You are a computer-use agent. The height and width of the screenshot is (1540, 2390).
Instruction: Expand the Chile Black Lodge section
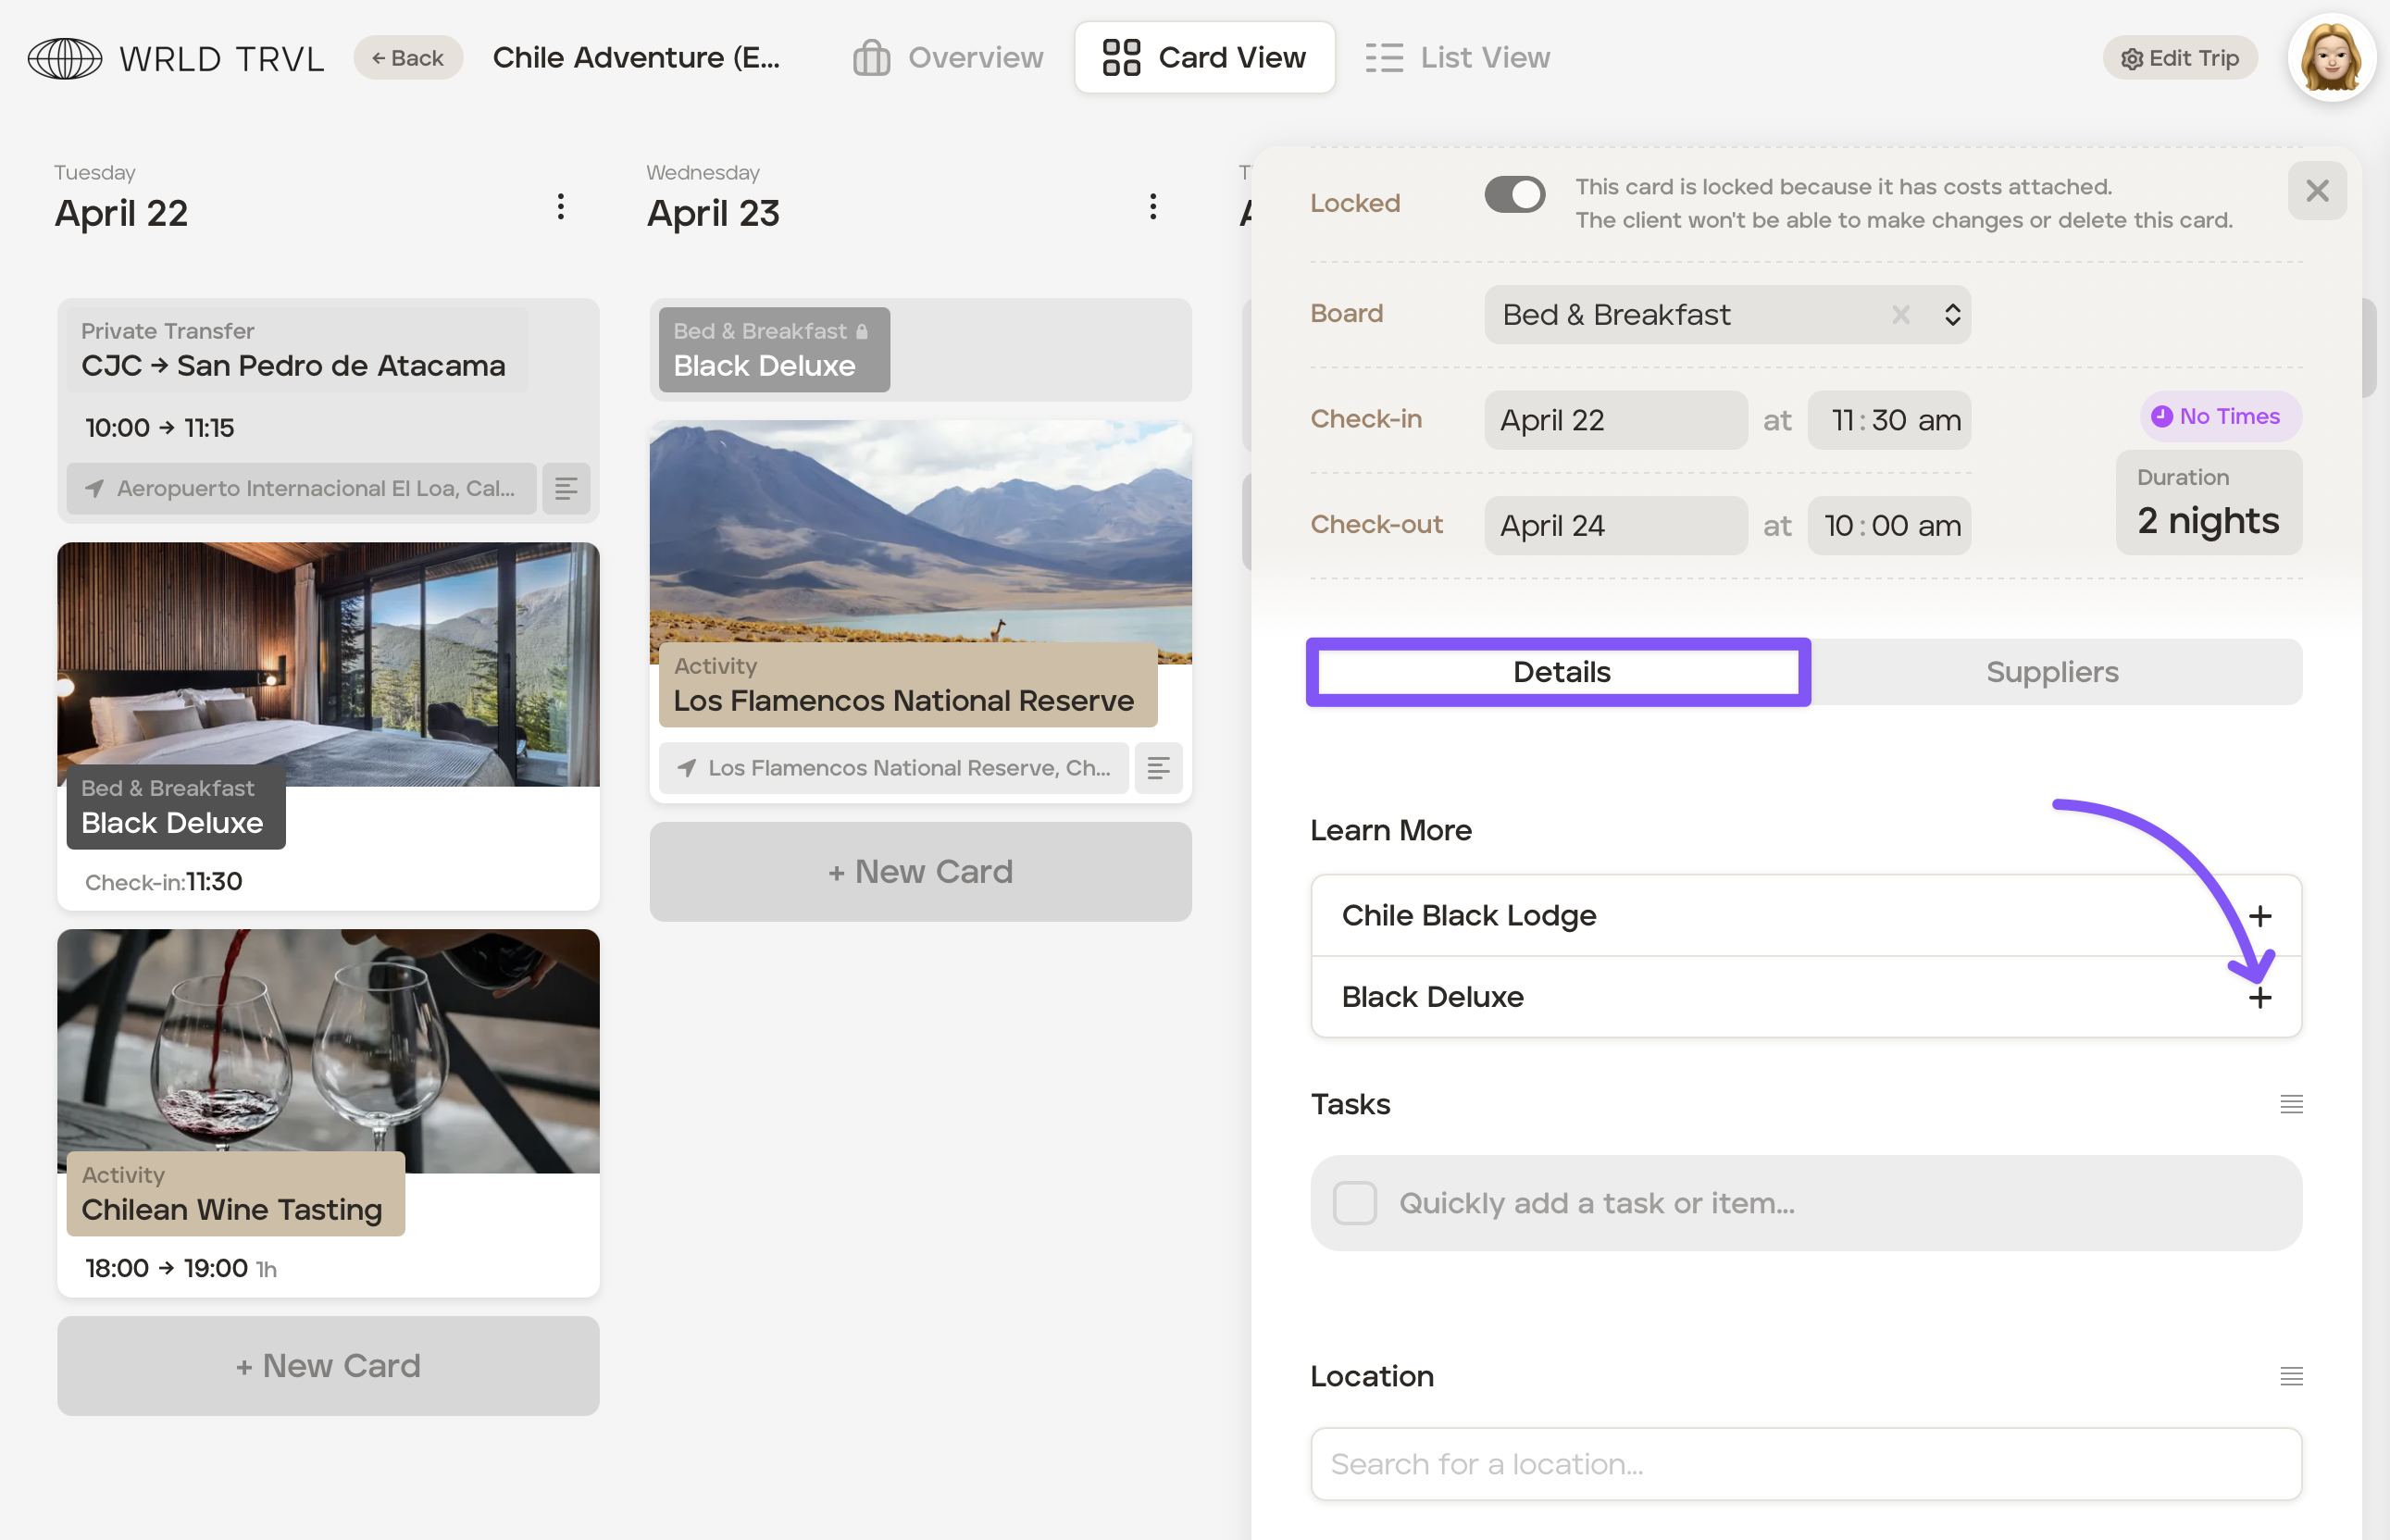pos(2259,915)
